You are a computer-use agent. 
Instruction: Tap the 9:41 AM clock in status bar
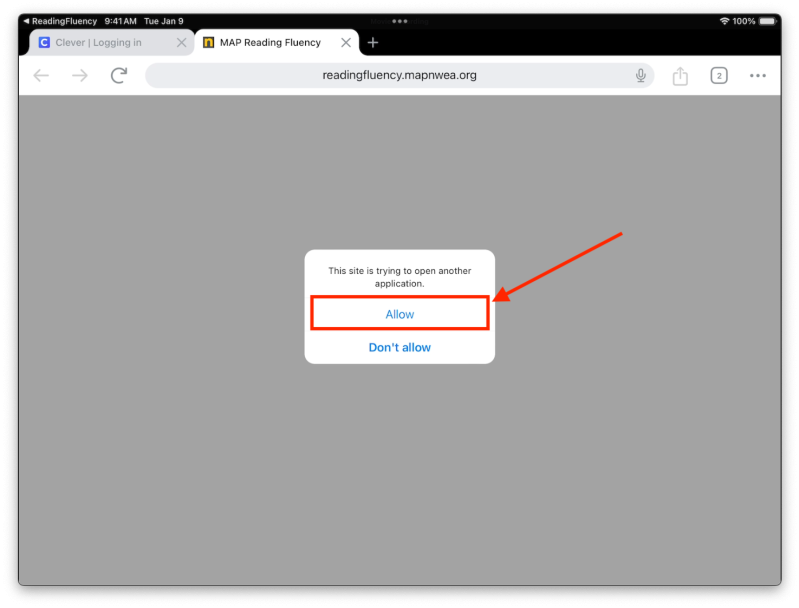120,21
